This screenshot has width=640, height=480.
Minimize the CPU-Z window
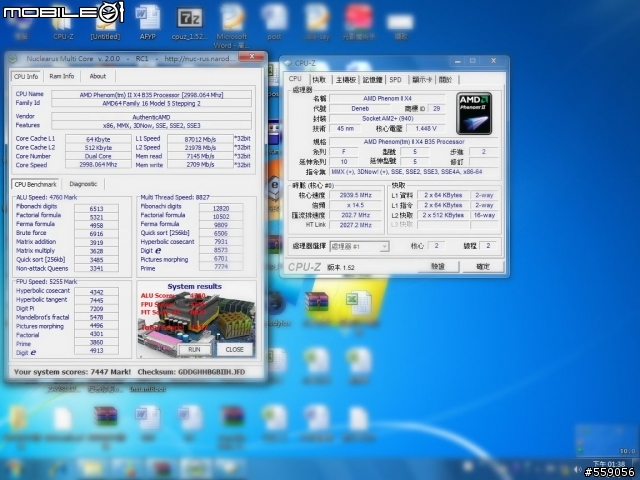(x=458, y=61)
